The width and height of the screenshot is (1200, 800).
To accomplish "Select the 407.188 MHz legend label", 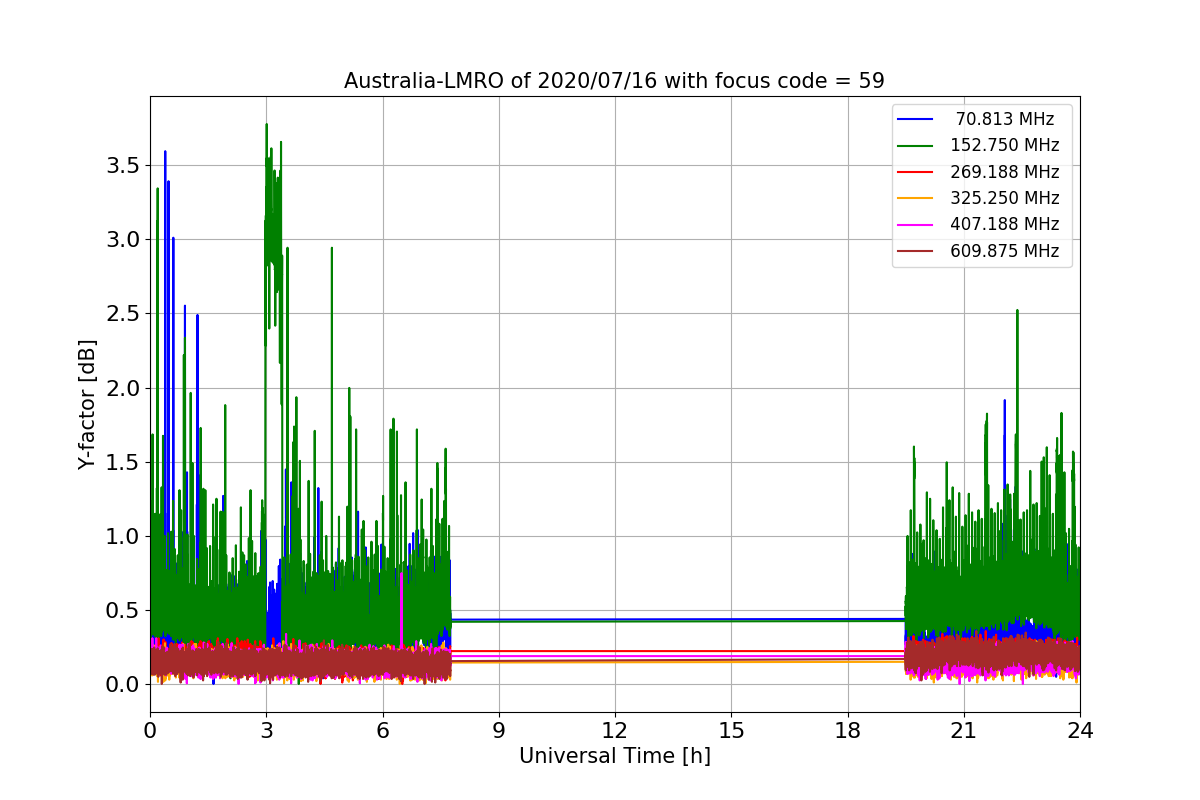I will [1004, 225].
